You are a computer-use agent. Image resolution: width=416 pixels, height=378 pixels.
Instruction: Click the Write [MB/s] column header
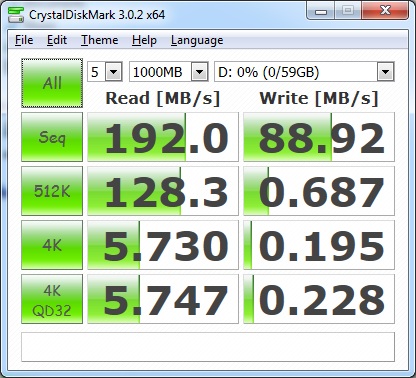[x=319, y=99]
